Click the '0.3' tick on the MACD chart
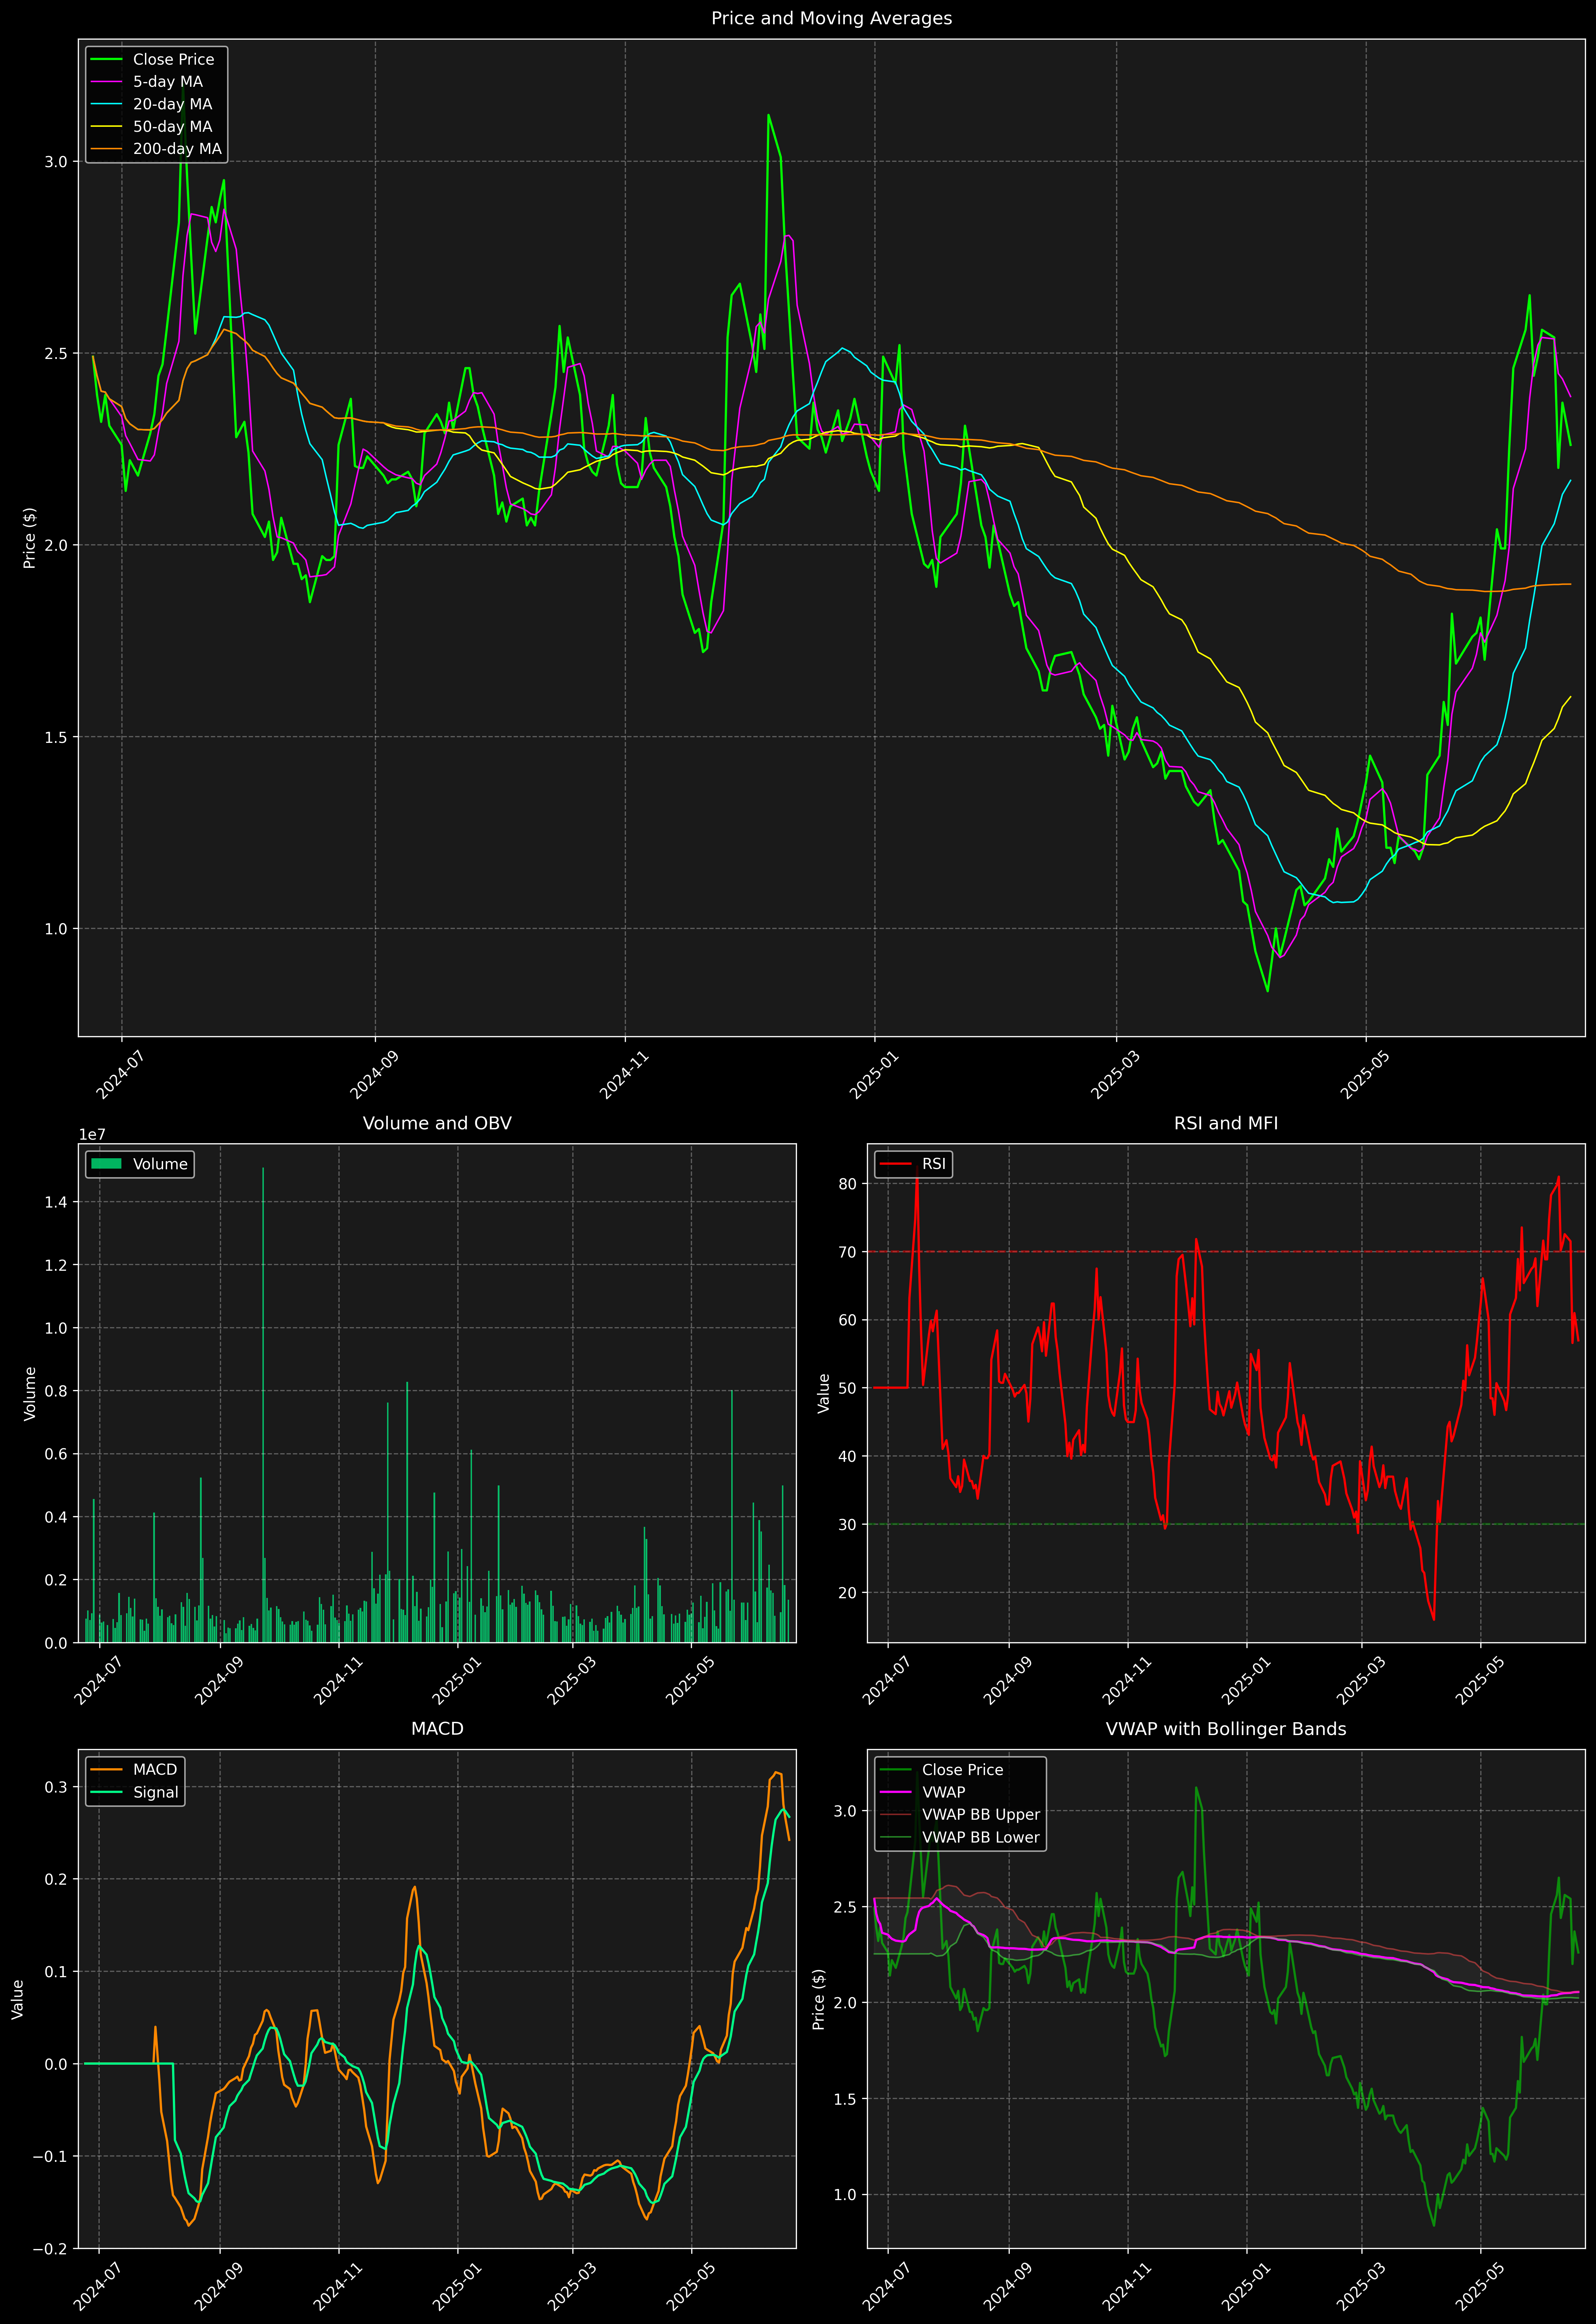Image resolution: width=1596 pixels, height=2324 pixels. click(56, 1787)
